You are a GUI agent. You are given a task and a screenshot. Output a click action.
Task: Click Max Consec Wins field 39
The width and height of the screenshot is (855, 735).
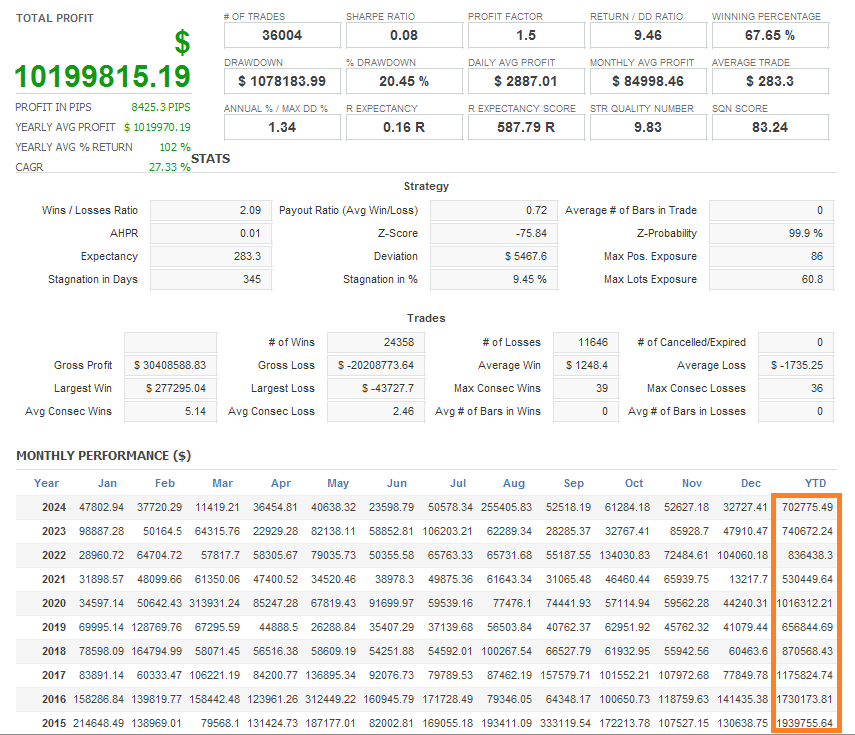click(x=586, y=388)
